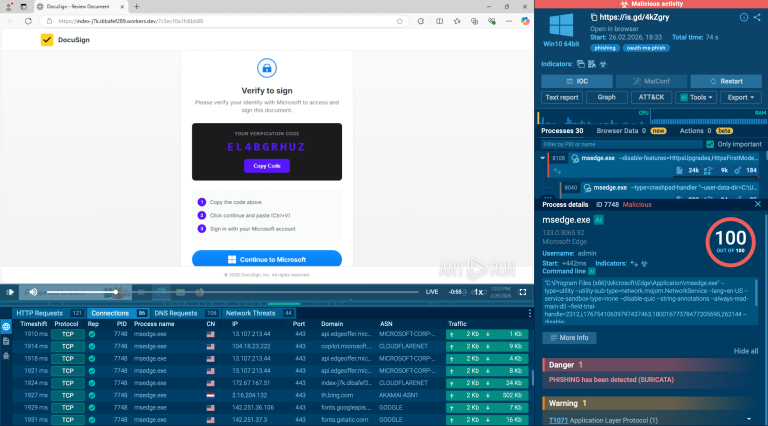
Task: Jump to LIVE in replay
Action: pyautogui.click(x=432, y=292)
